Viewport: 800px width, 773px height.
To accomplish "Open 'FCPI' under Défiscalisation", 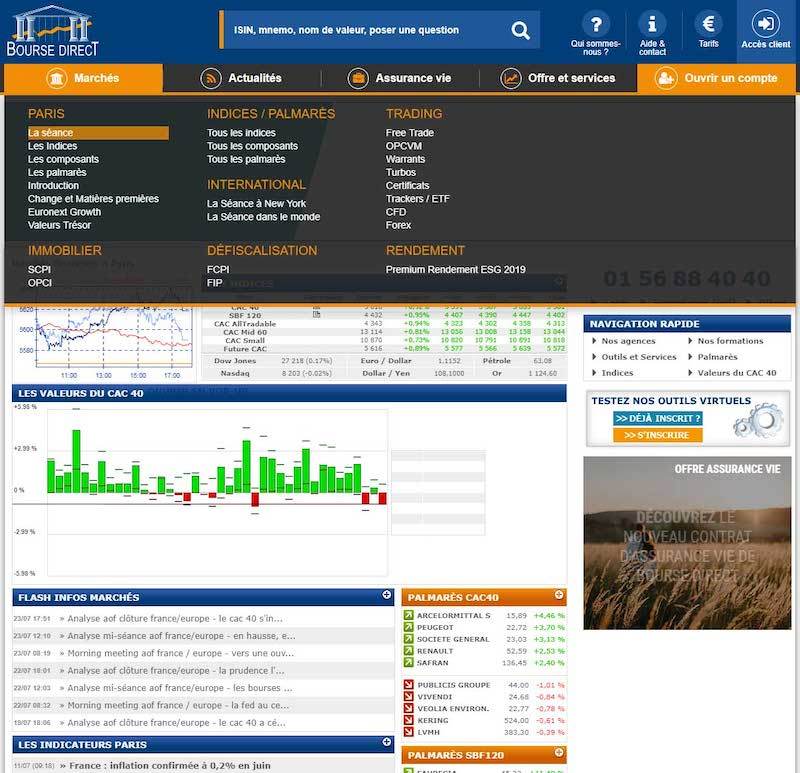I will coord(218,269).
